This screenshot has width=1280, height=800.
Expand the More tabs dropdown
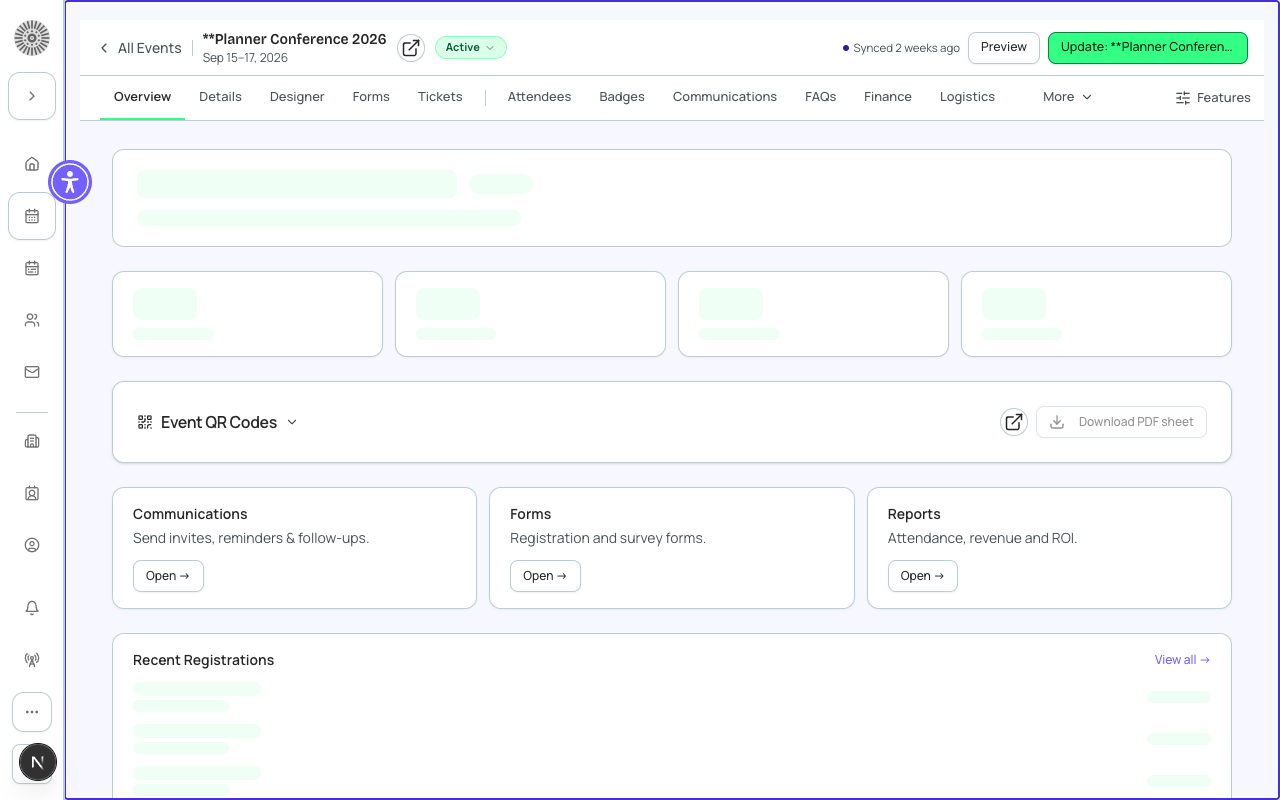click(1067, 97)
